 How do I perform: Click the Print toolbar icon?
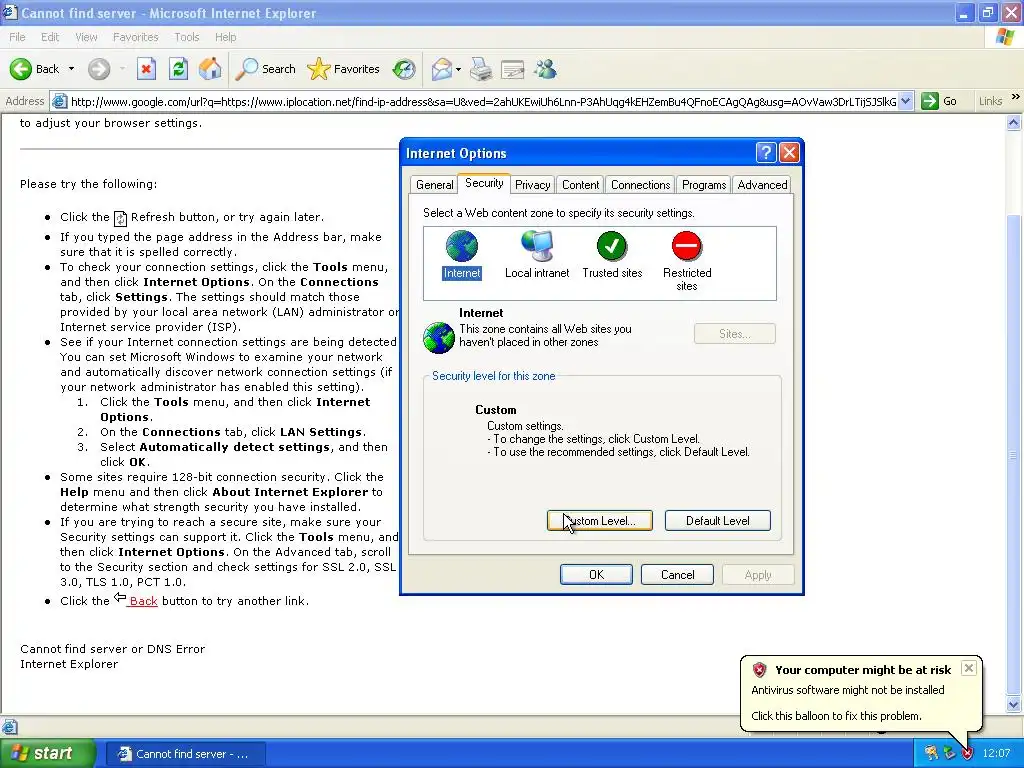coord(481,69)
